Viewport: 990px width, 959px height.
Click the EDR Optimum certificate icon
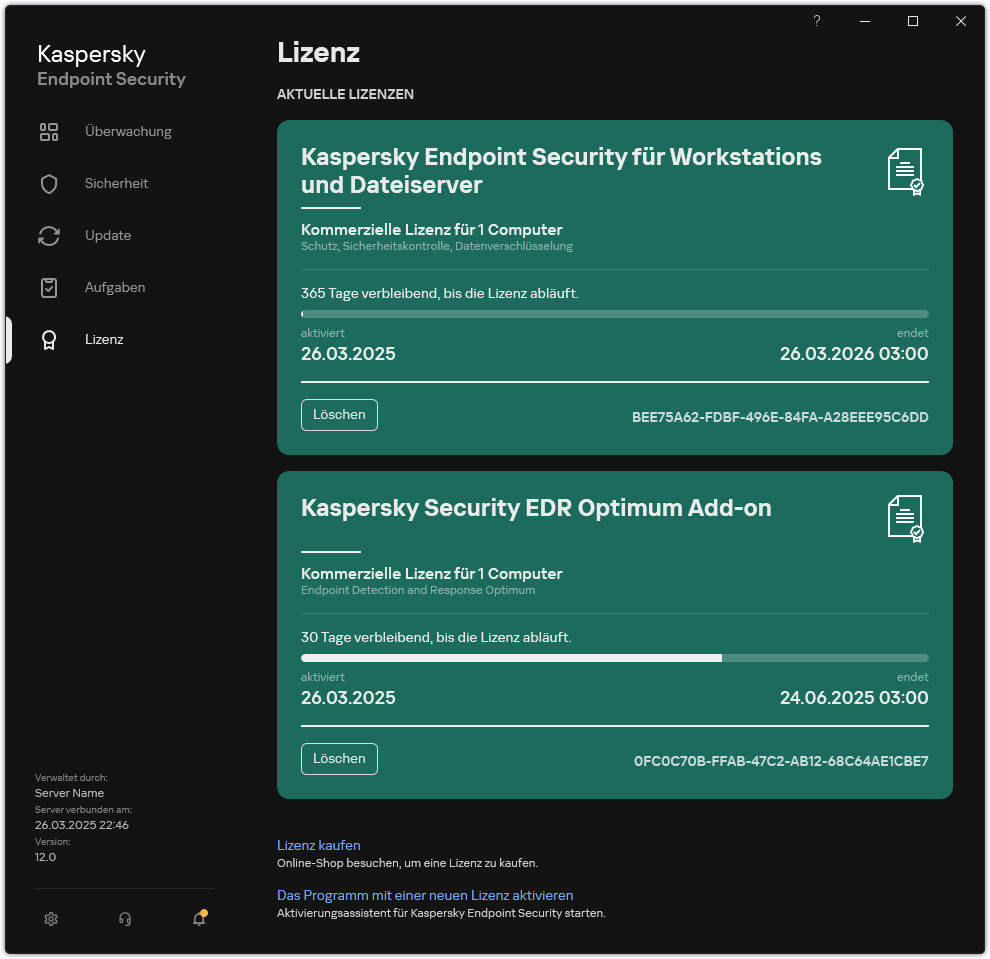point(905,518)
